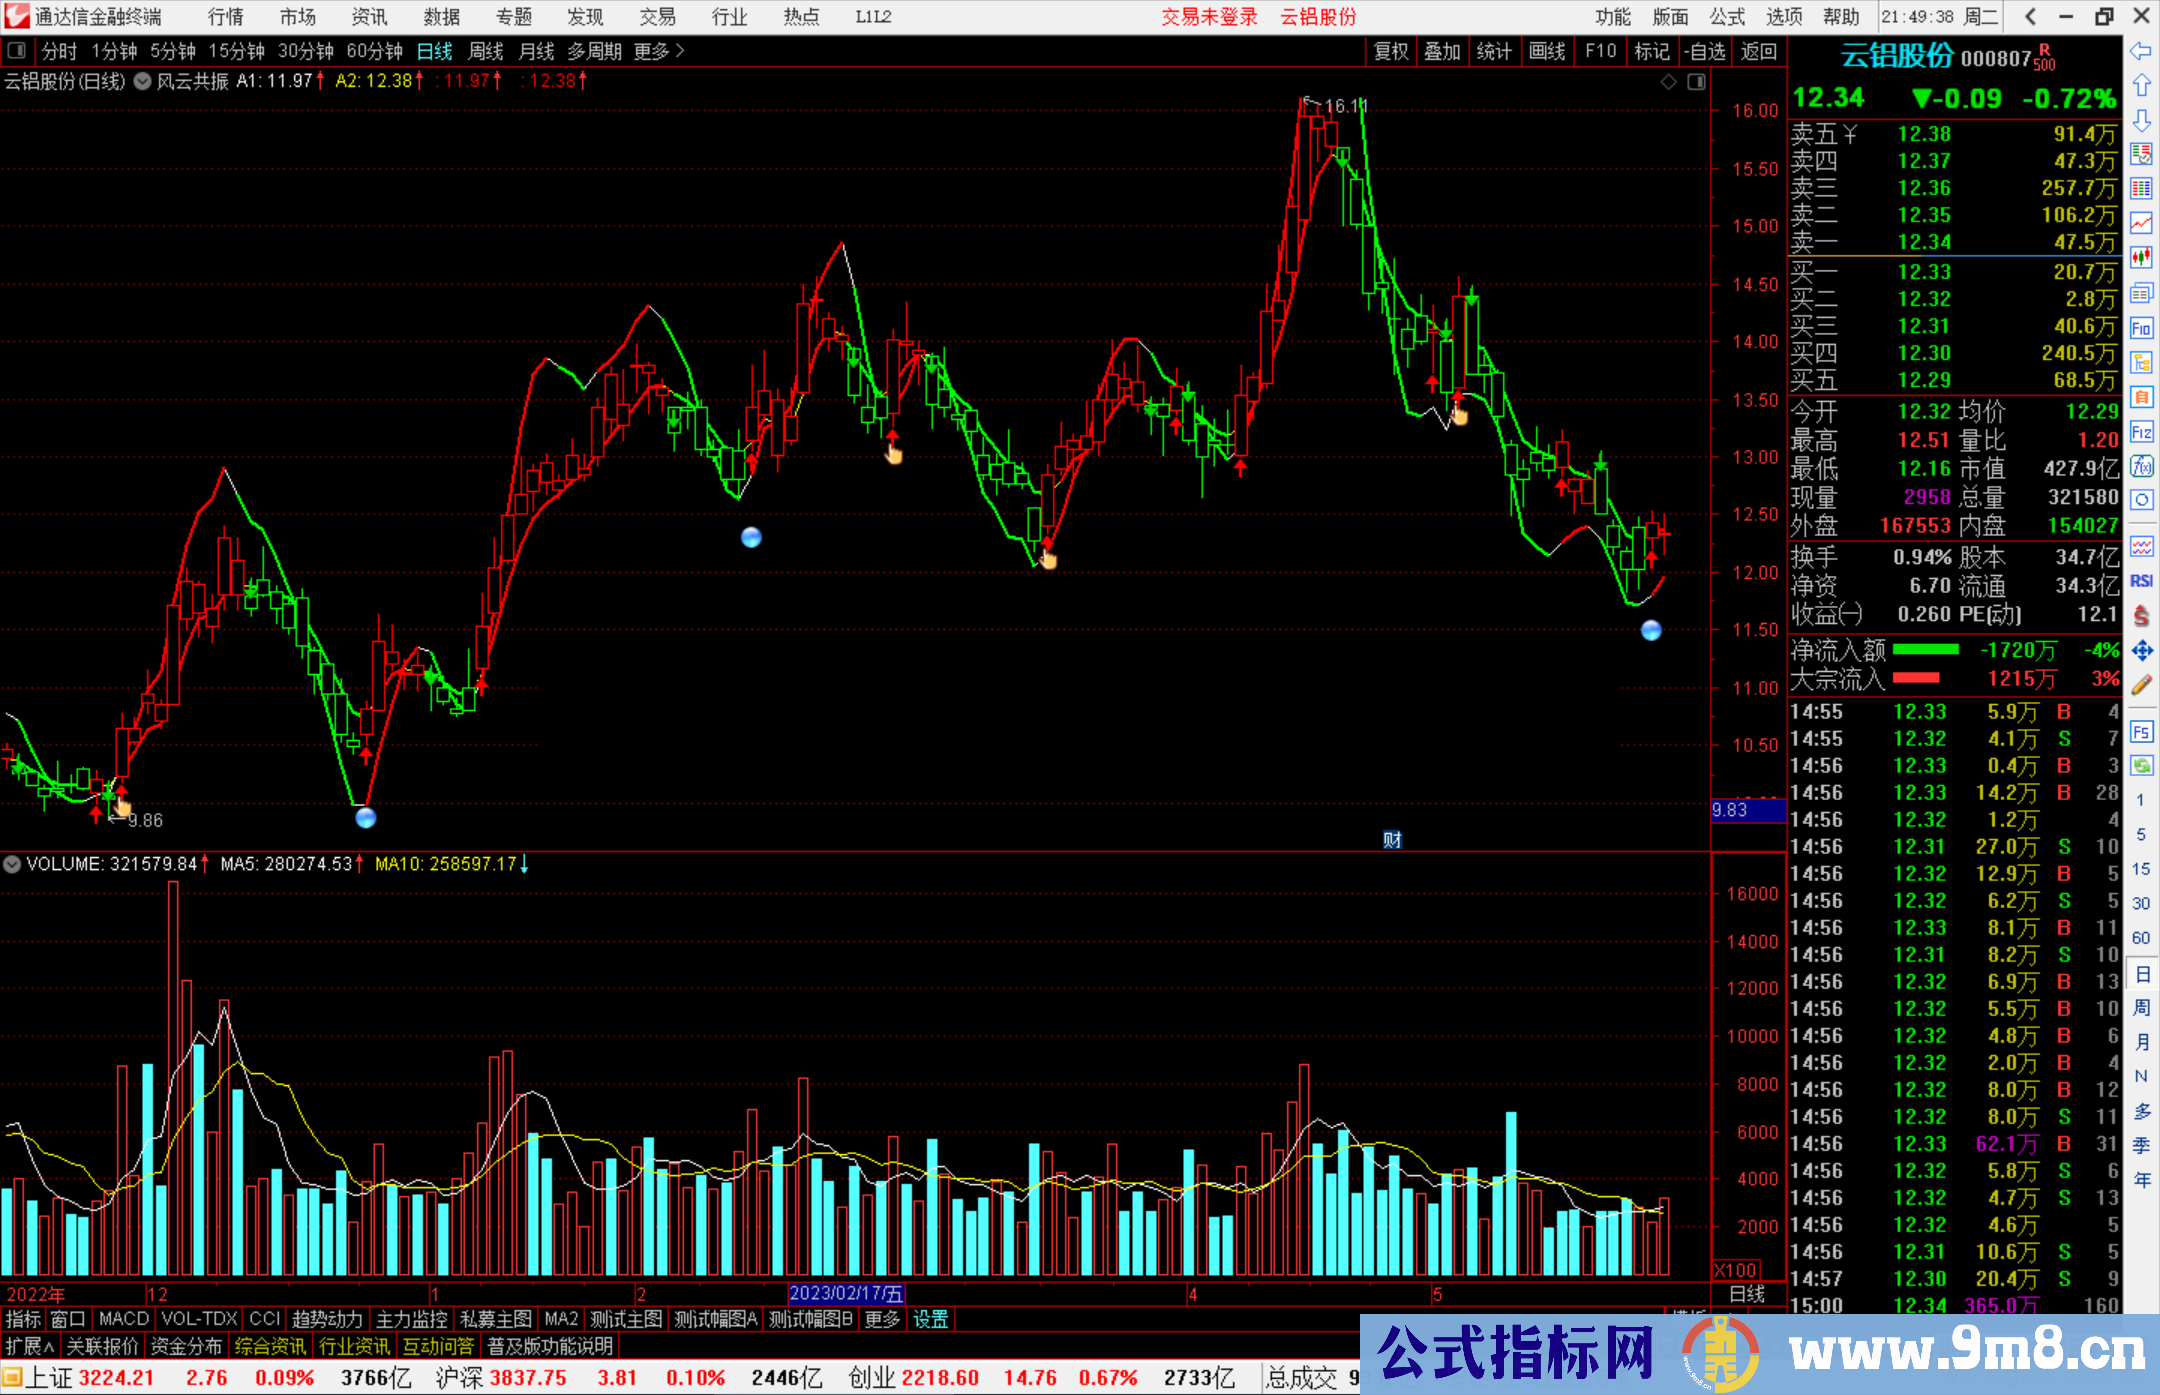Open the f(x) formula manager icon
The width and height of the screenshot is (2160, 1395).
pos(2141,466)
